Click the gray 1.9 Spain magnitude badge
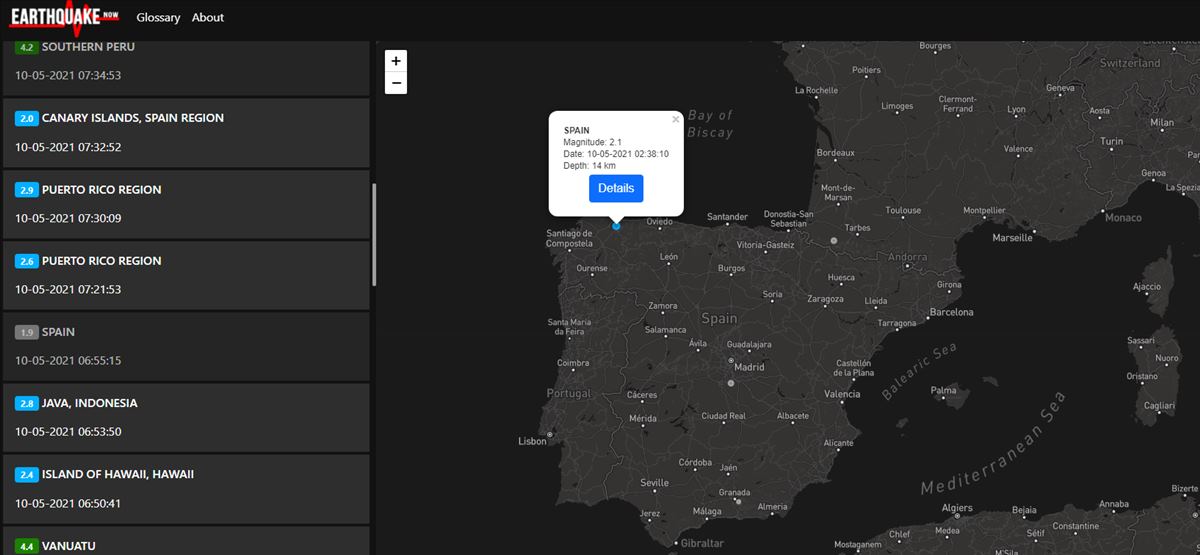 [27, 332]
